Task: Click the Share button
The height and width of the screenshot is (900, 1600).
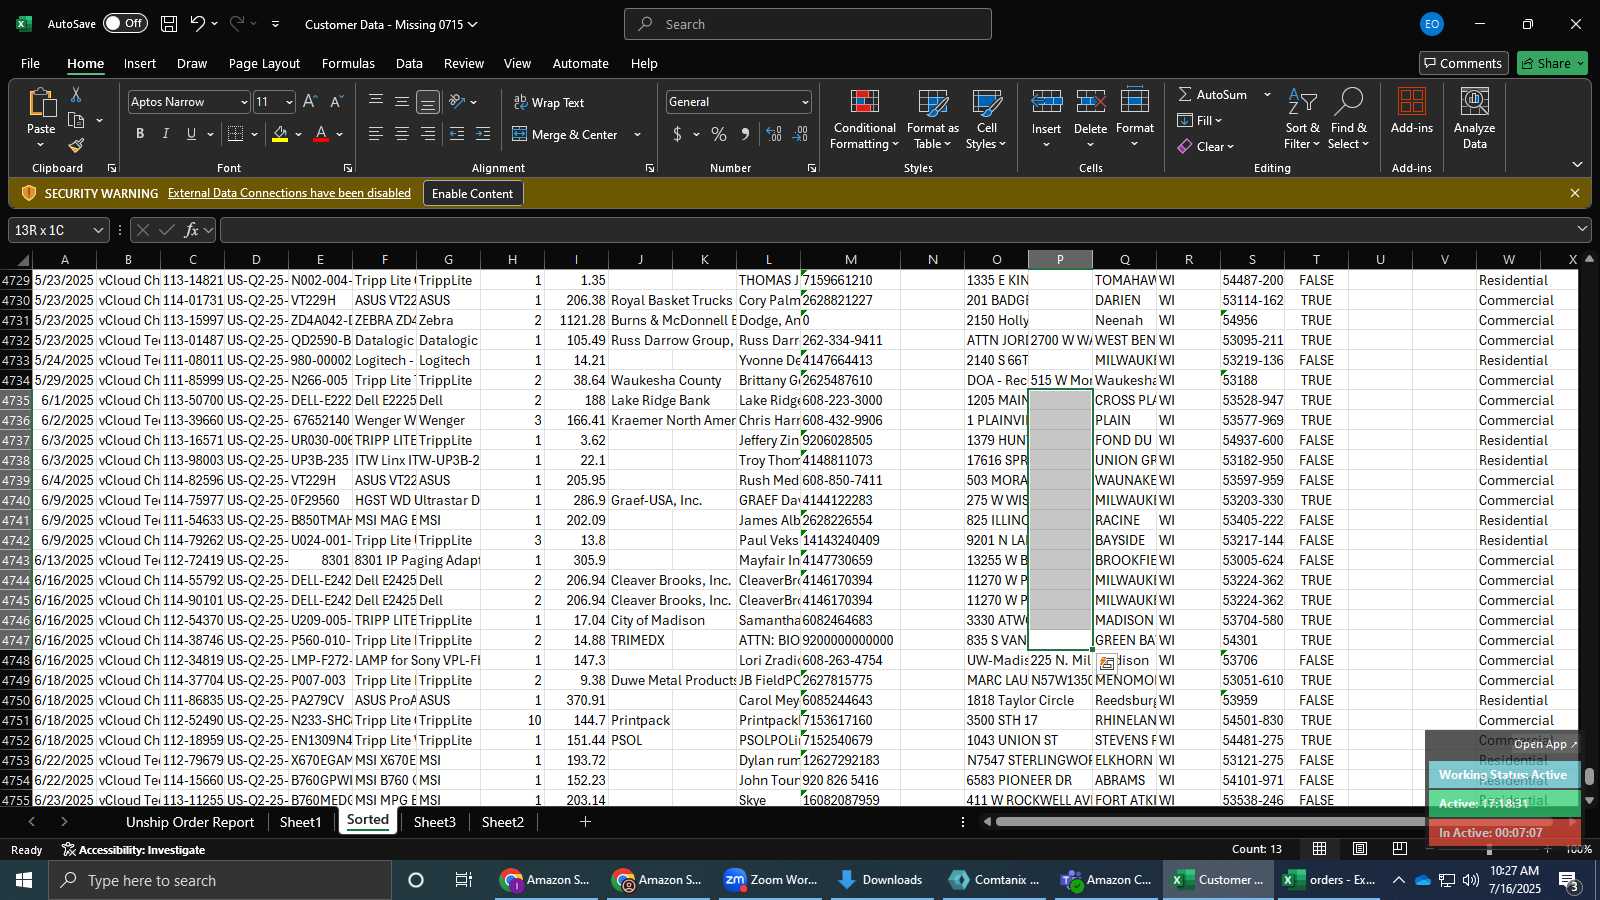Action: tap(1552, 63)
